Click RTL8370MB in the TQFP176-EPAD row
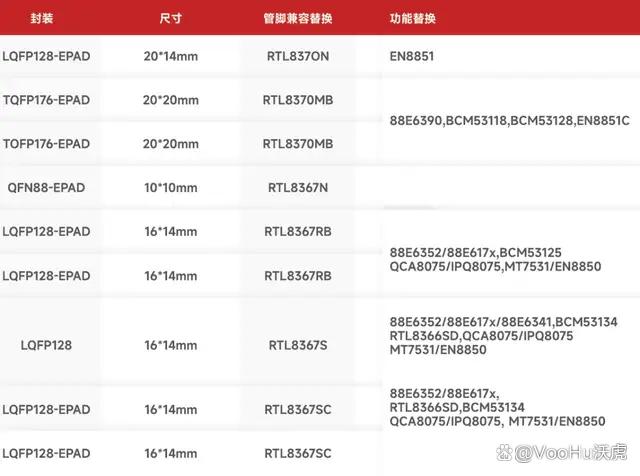The width and height of the screenshot is (640, 476). click(x=298, y=100)
